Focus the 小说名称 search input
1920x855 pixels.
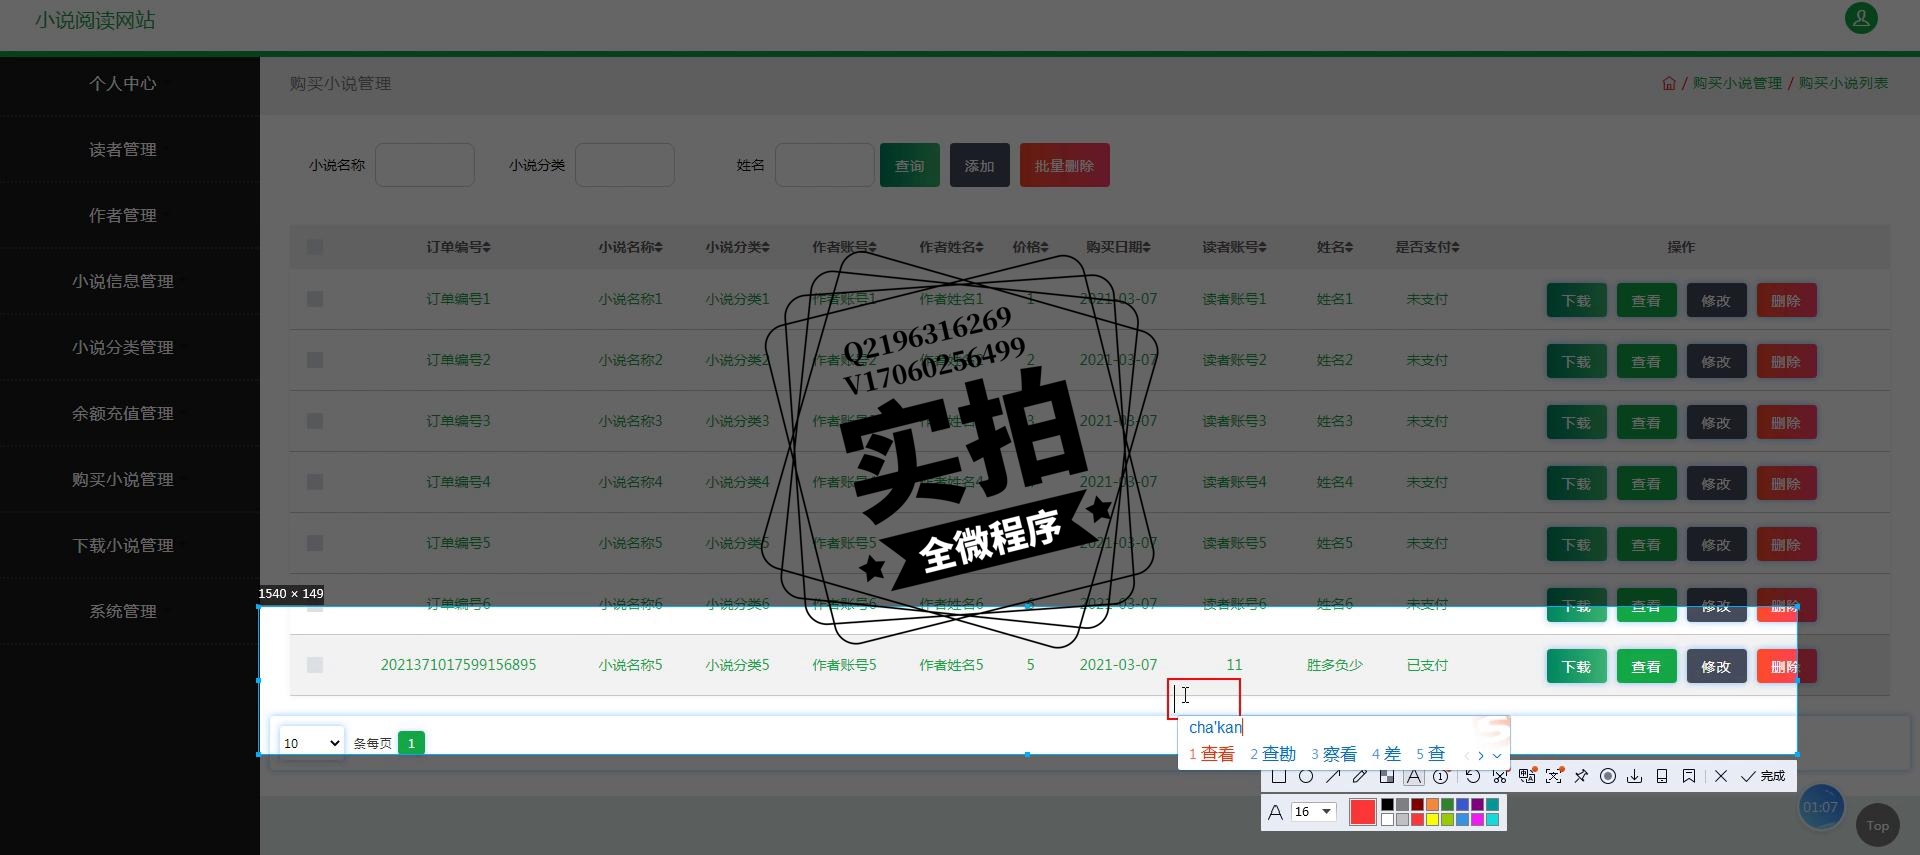click(425, 165)
